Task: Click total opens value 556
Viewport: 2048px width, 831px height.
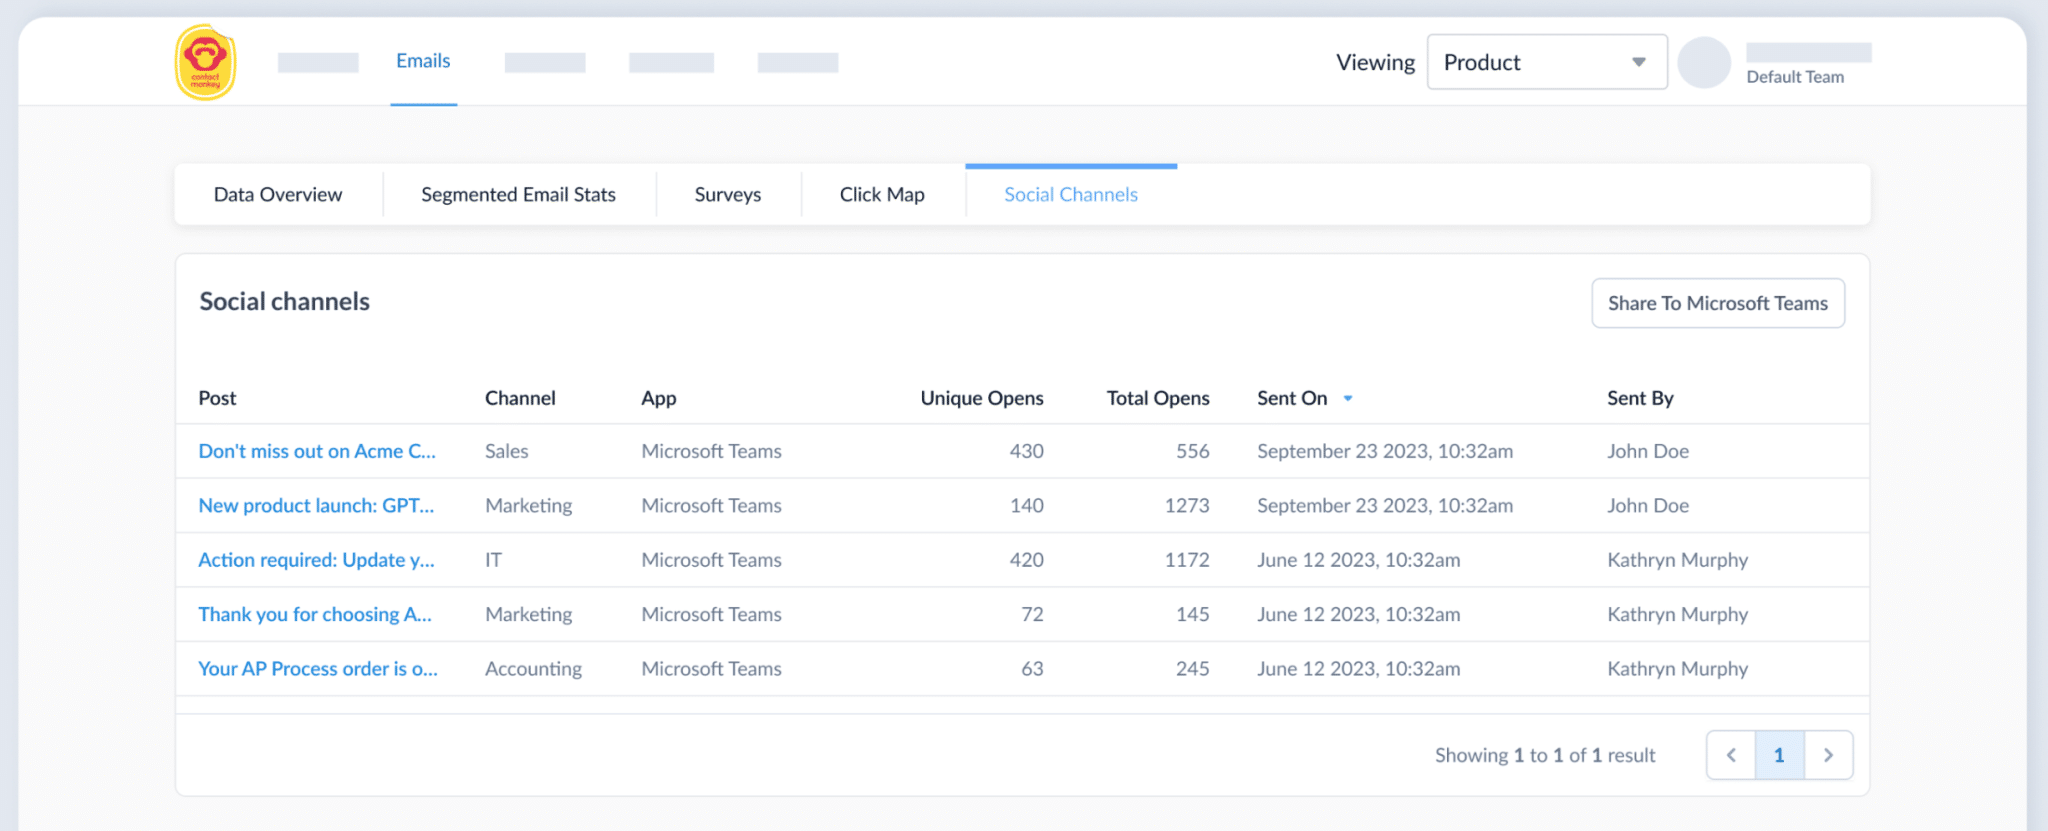Action: click(x=1192, y=451)
